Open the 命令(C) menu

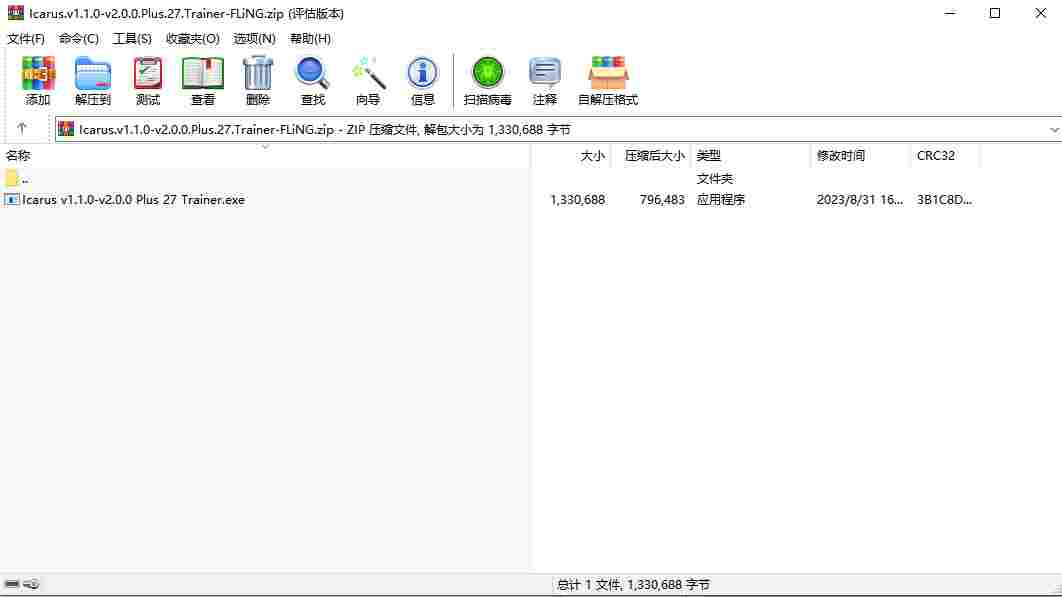coord(79,39)
